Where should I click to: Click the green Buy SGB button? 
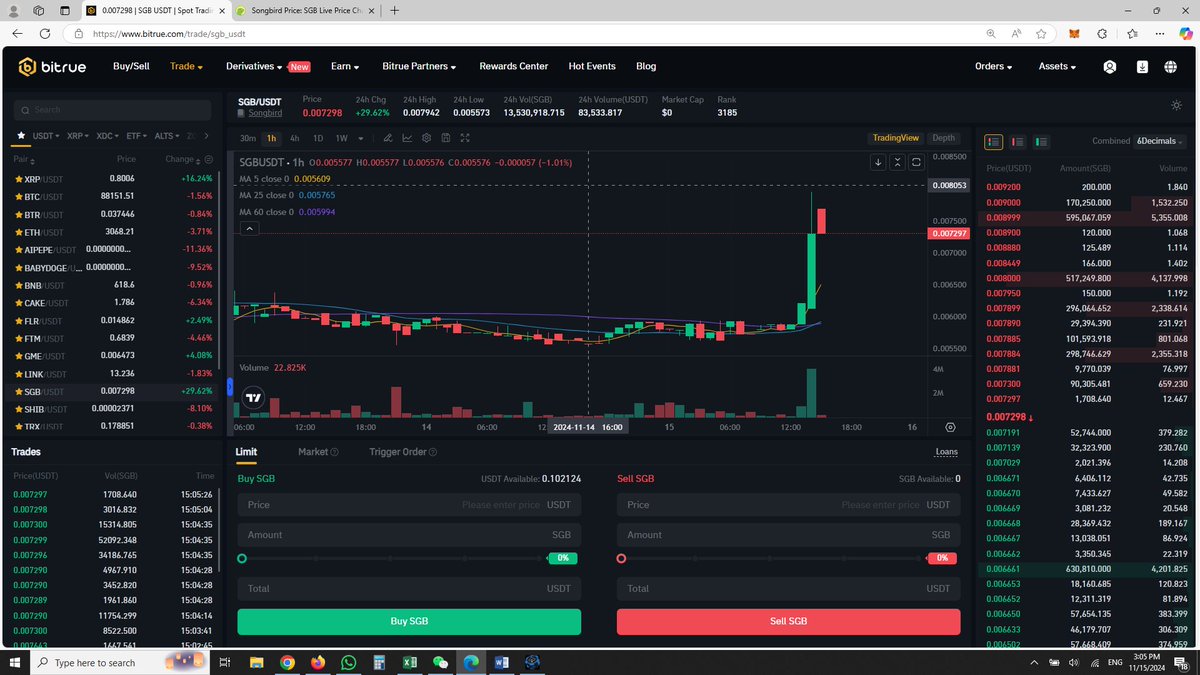pyautogui.click(x=409, y=621)
